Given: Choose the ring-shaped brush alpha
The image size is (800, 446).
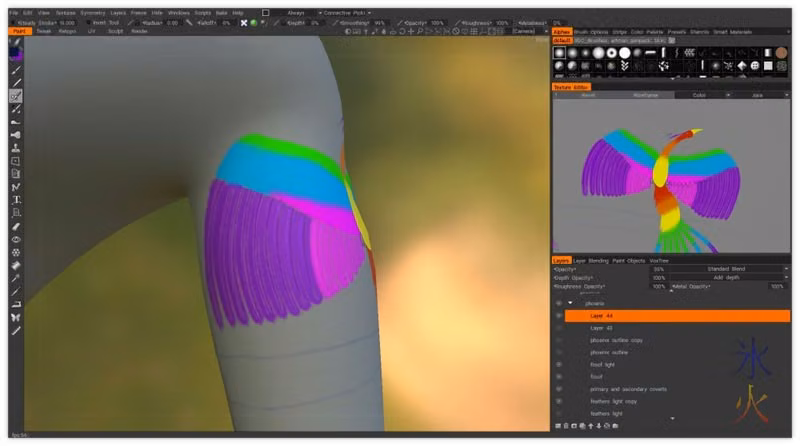Looking at the screenshot, I should 612,53.
